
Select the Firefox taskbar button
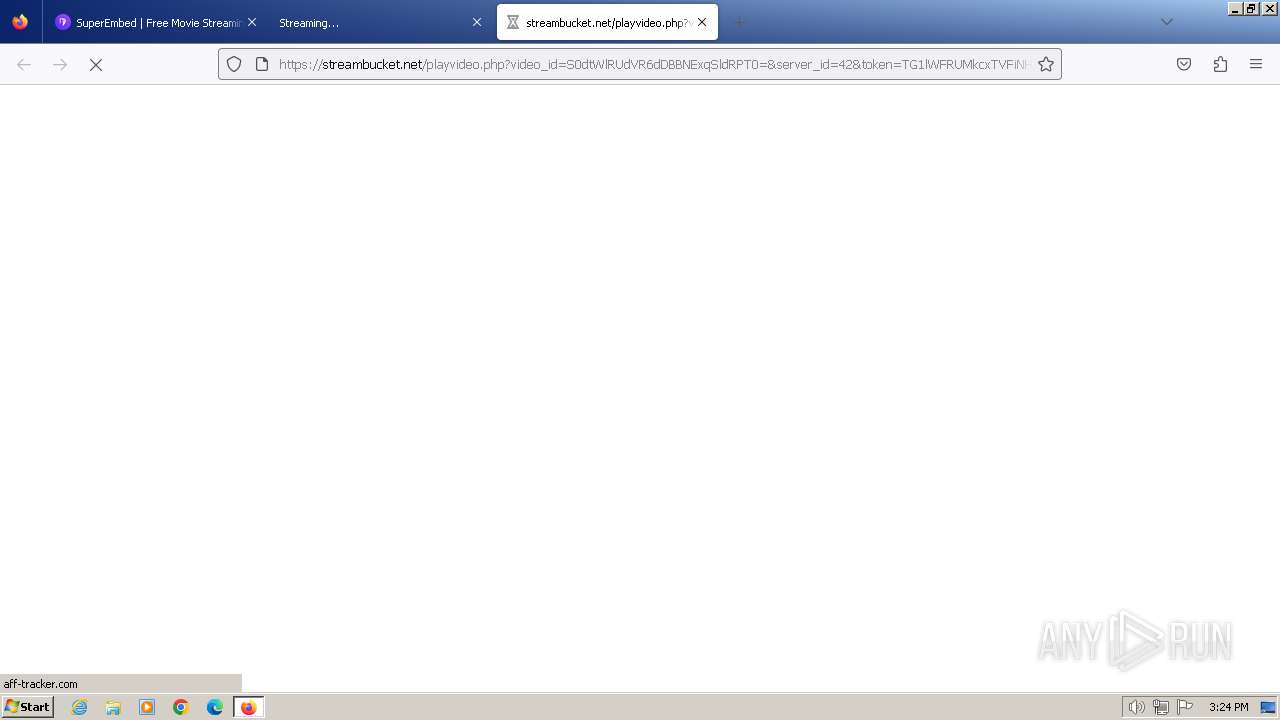(248, 707)
